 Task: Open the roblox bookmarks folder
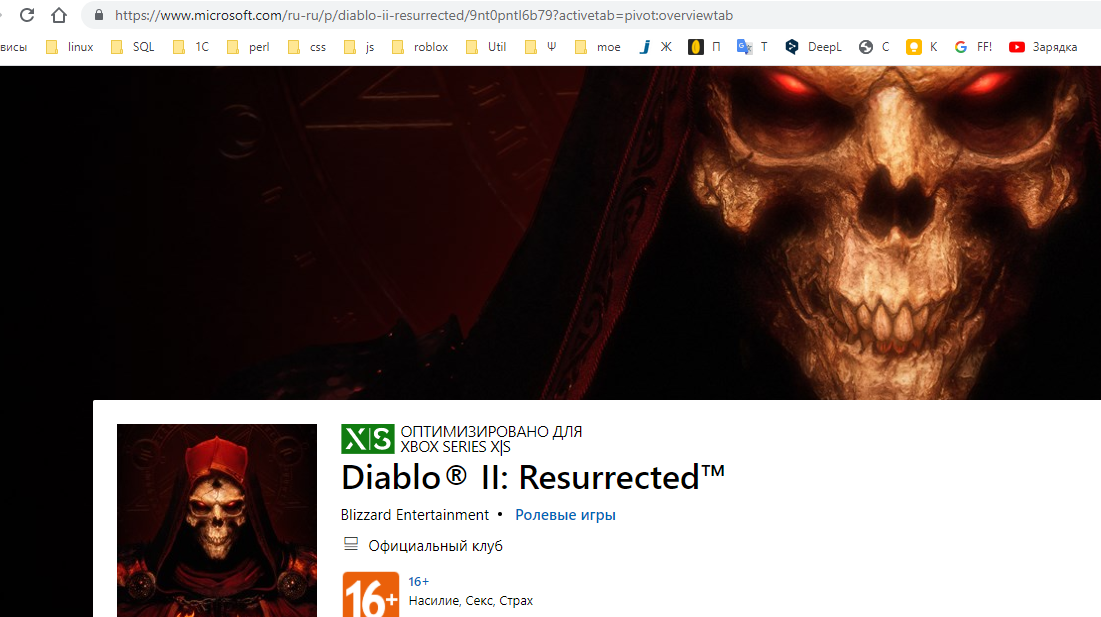click(x=420, y=47)
